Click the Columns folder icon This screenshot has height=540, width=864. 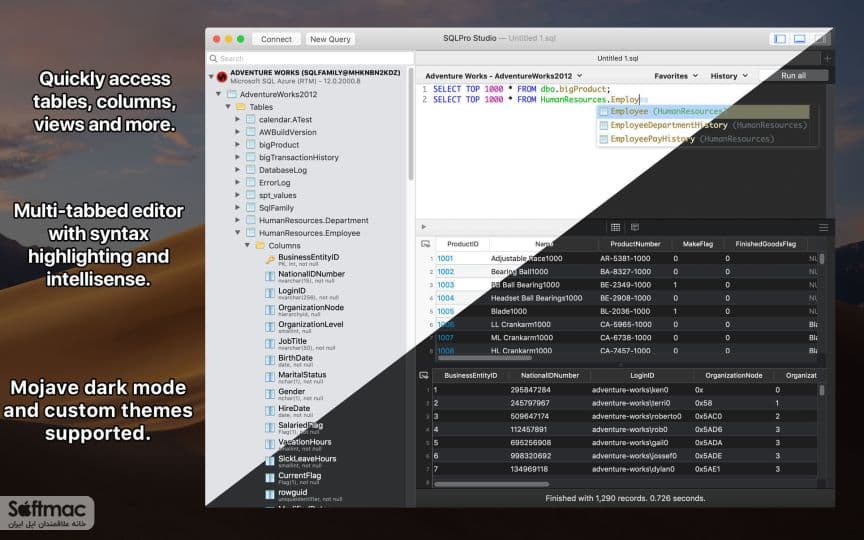pos(260,245)
